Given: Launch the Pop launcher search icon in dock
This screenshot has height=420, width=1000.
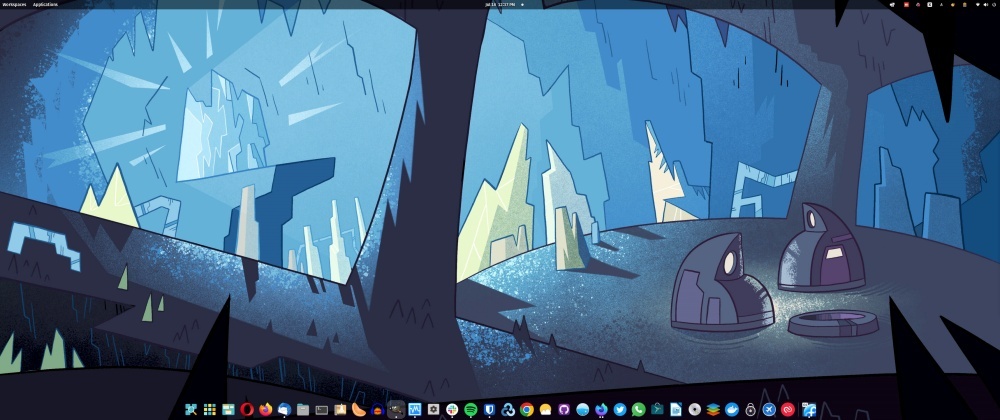Looking at the screenshot, I should [191, 409].
